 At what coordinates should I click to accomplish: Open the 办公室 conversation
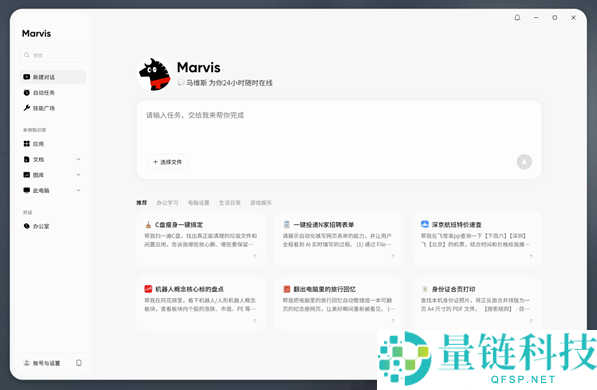(x=53, y=226)
